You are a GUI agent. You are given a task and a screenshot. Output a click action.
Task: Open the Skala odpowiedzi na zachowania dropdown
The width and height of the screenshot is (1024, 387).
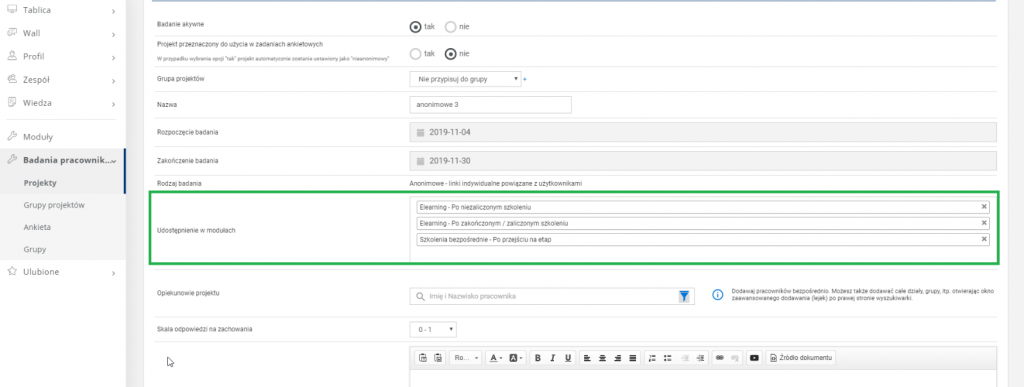tap(433, 330)
